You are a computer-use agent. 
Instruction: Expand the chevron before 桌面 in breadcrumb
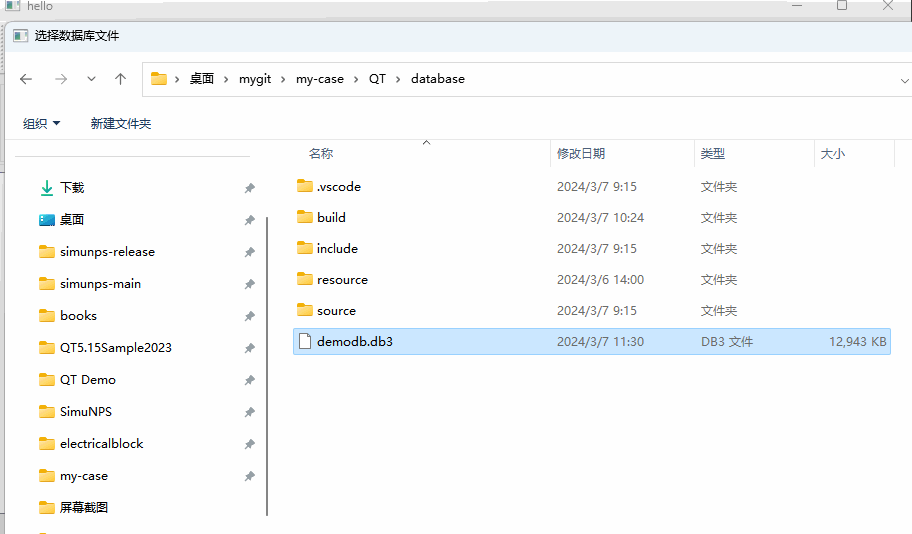[x=177, y=79]
